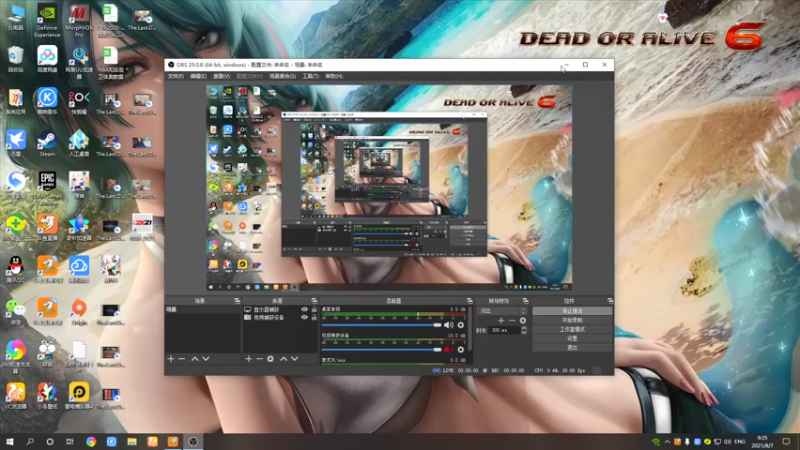Click the Stop Streaming button
This screenshot has height=450, width=800.
[572, 311]
